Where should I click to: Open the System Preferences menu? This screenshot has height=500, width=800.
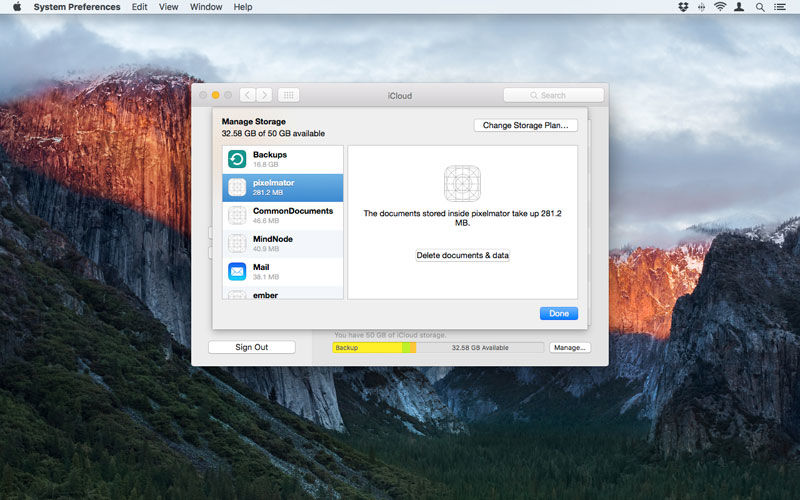click(x=77, y=7)
